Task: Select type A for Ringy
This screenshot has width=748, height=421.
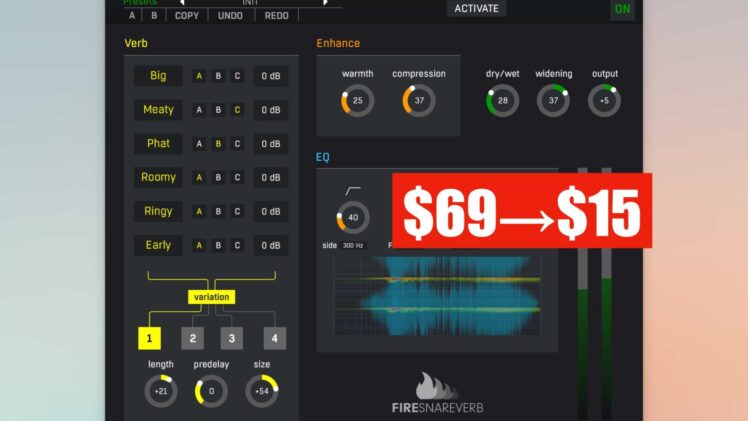Action: coord(199,211)
